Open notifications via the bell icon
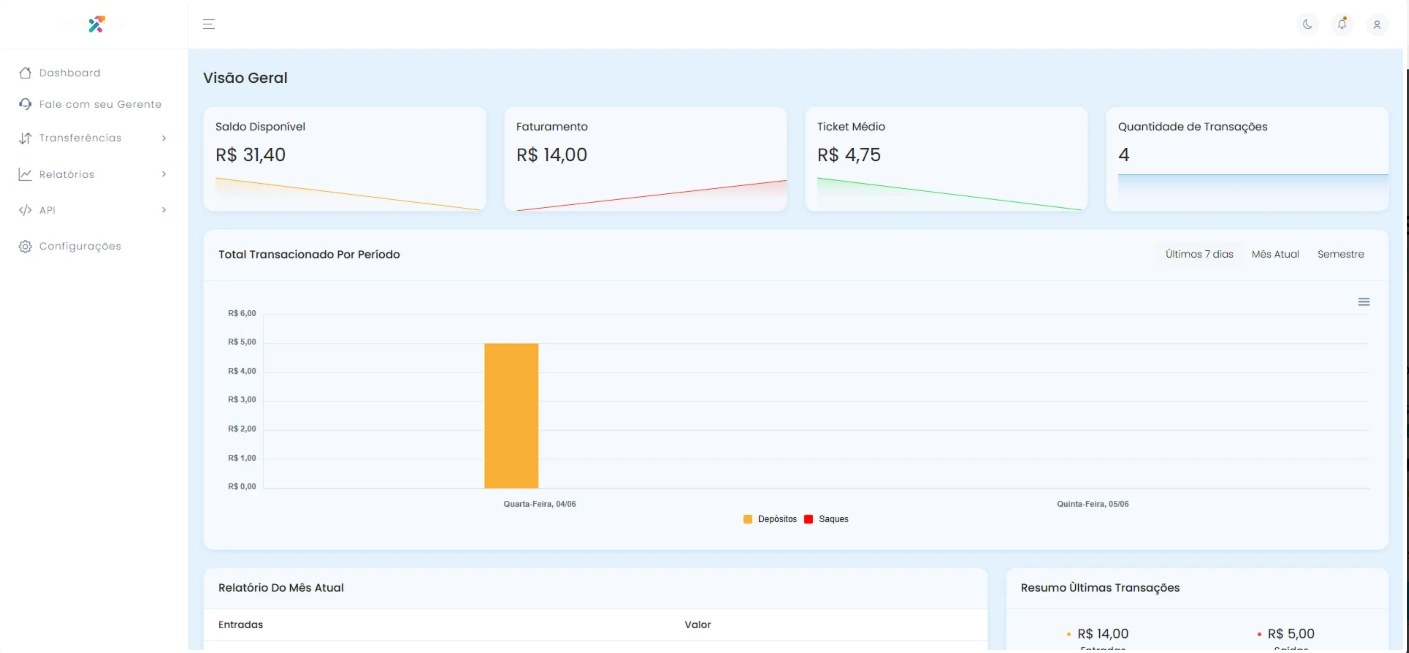The height and width of the screenshot is (653, 1409). [x=1342, y=24]
